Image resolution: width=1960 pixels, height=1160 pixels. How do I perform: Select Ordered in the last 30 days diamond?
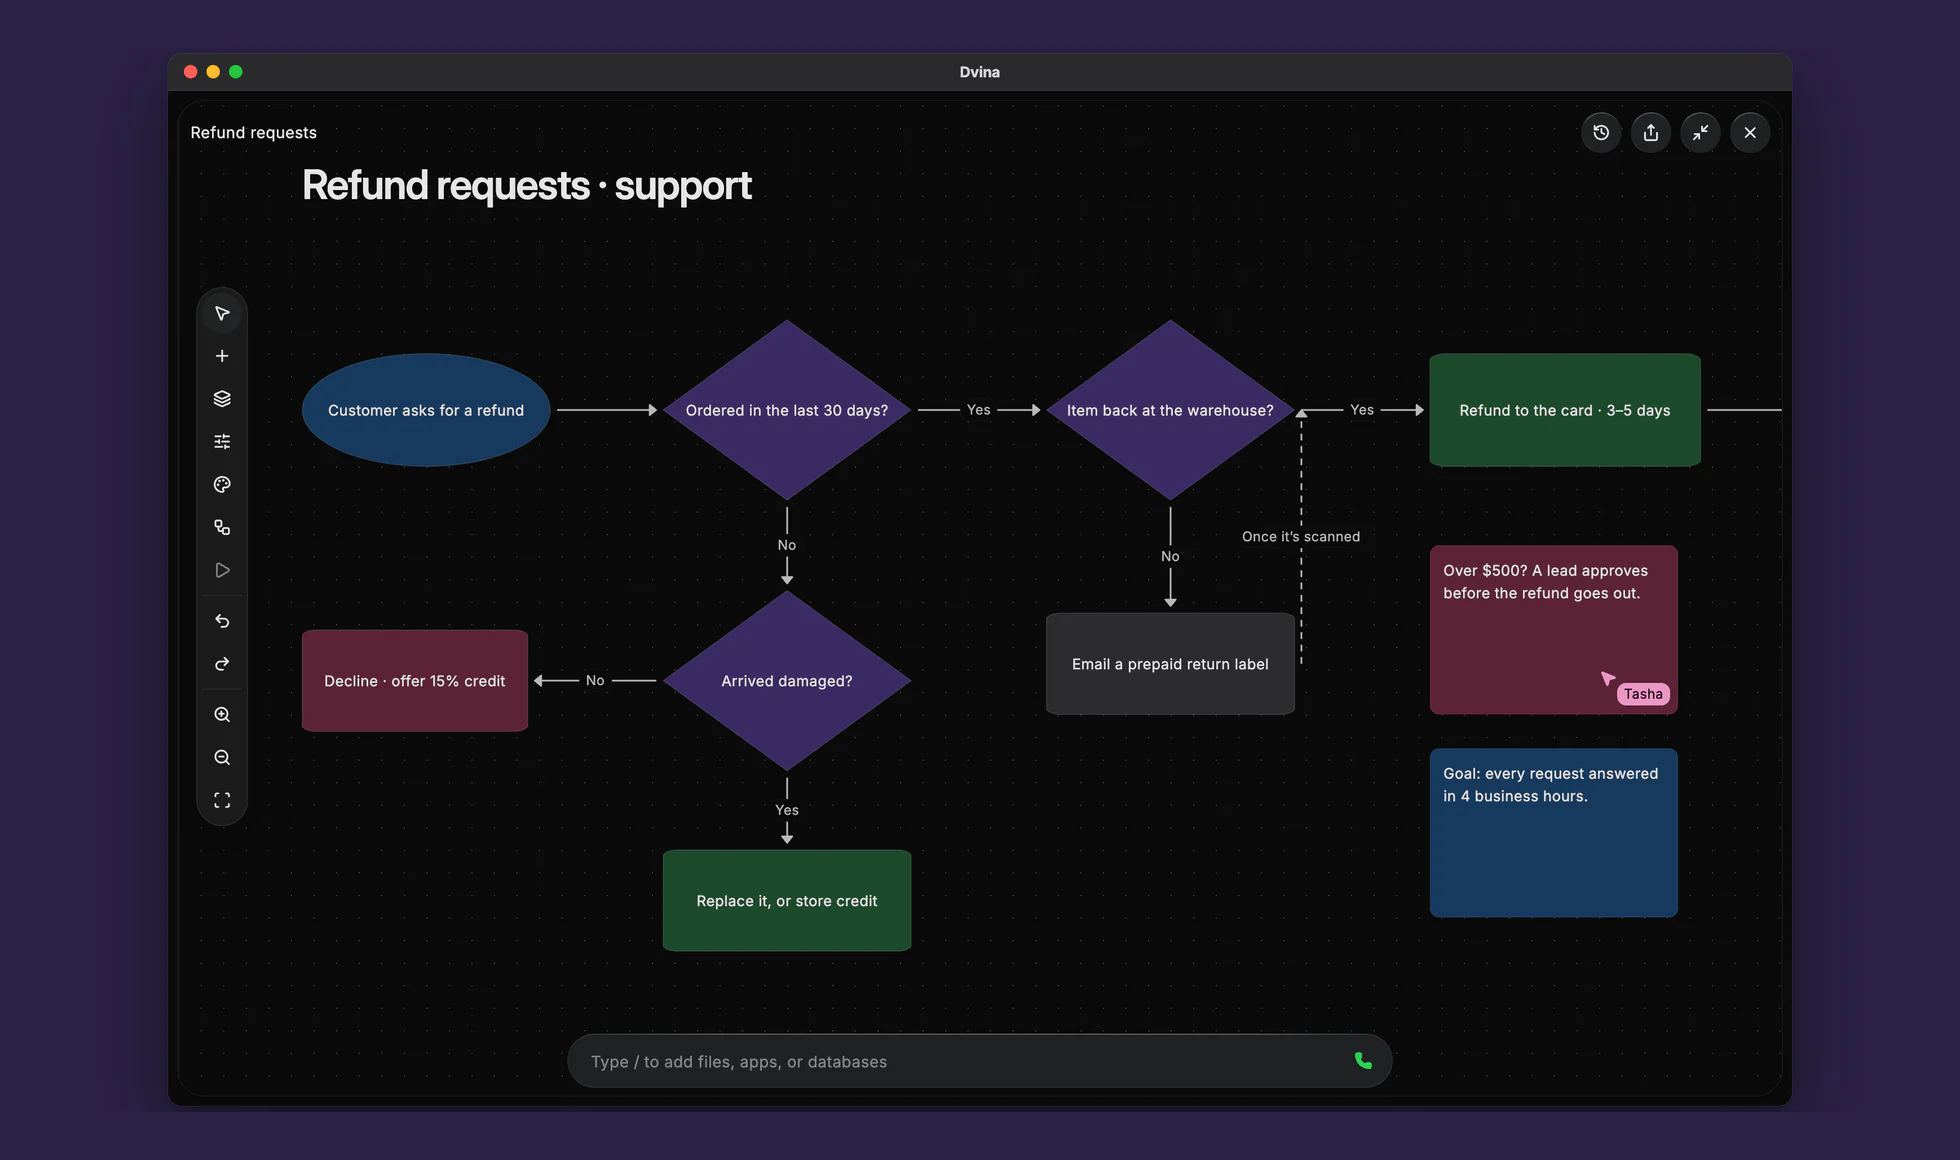coord(787,410)
